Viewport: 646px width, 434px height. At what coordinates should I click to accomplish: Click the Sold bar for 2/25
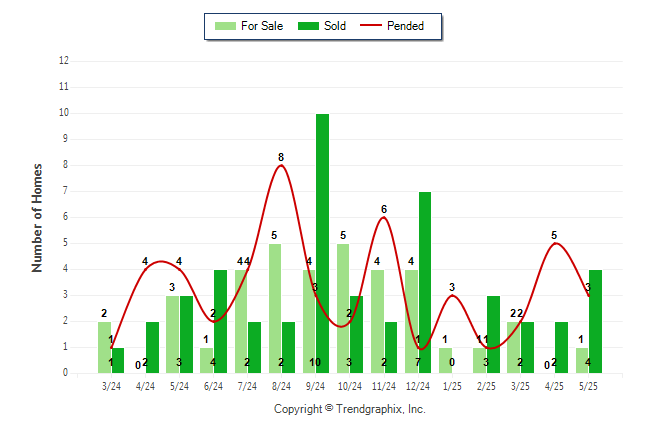(493, 334)
